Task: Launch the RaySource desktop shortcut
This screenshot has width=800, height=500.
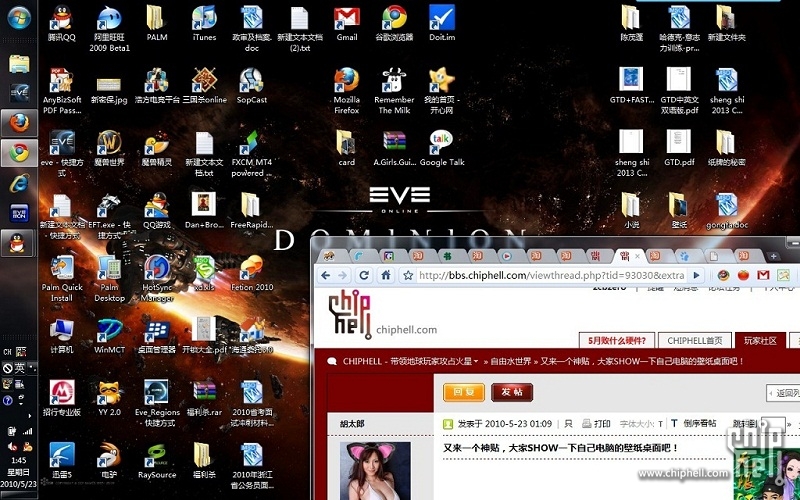Action: (x=157, y=461)
